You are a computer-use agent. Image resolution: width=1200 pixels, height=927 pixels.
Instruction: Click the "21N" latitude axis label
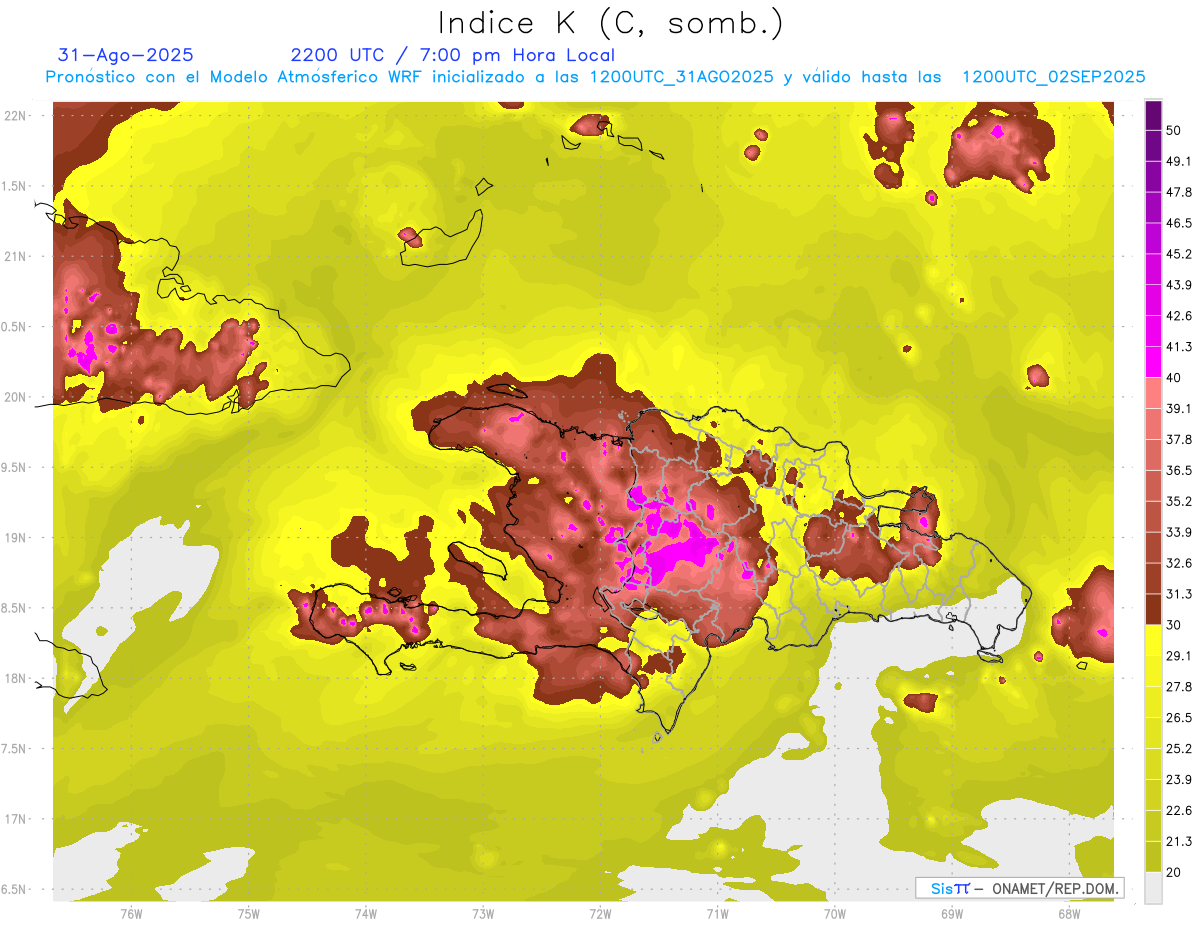pyautogui.click(x=14, y=256)
